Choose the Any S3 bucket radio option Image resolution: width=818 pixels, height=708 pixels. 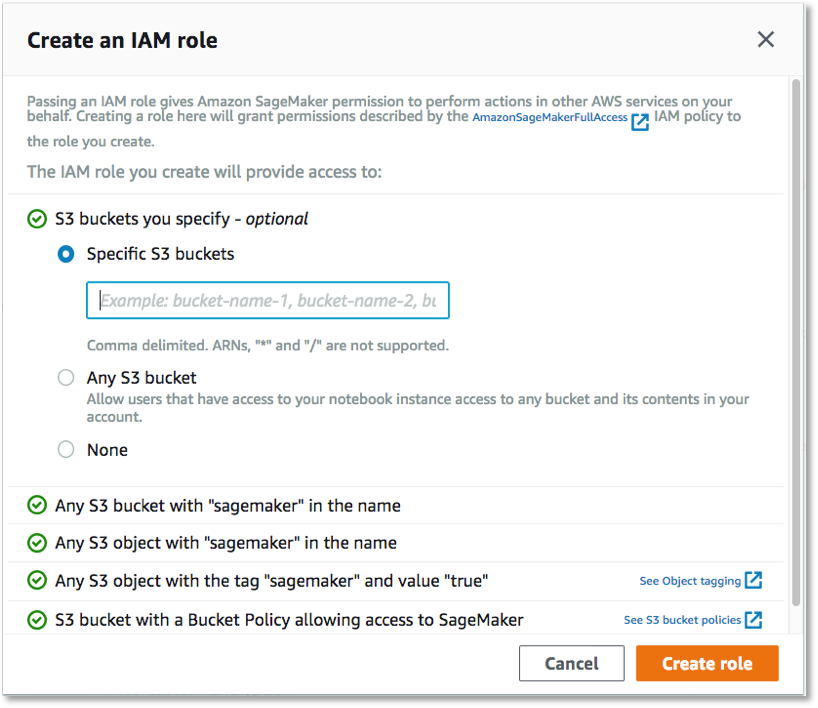click(66, 377)
